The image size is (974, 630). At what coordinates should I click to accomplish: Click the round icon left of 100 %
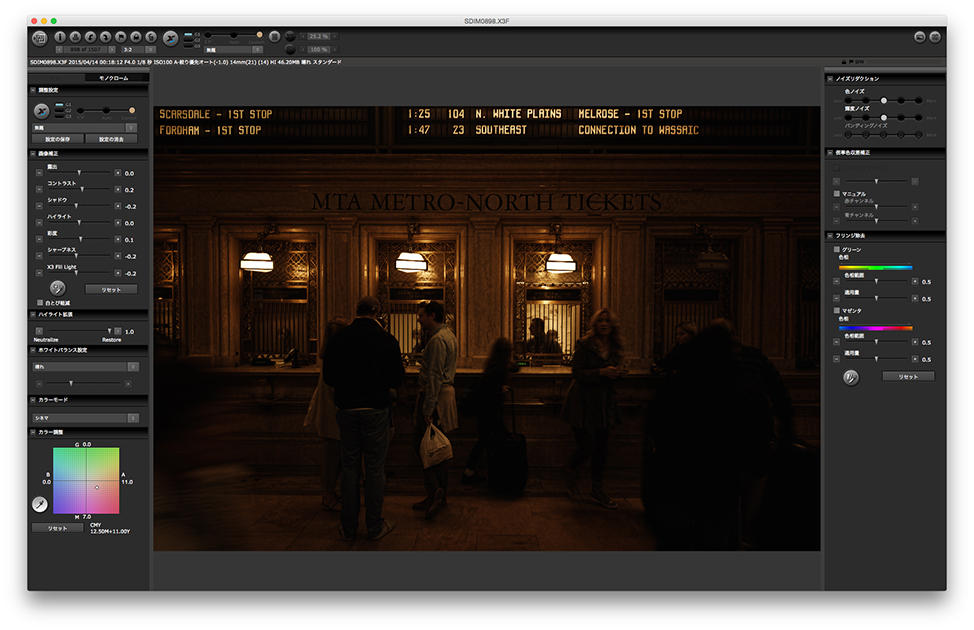[290, 49]
